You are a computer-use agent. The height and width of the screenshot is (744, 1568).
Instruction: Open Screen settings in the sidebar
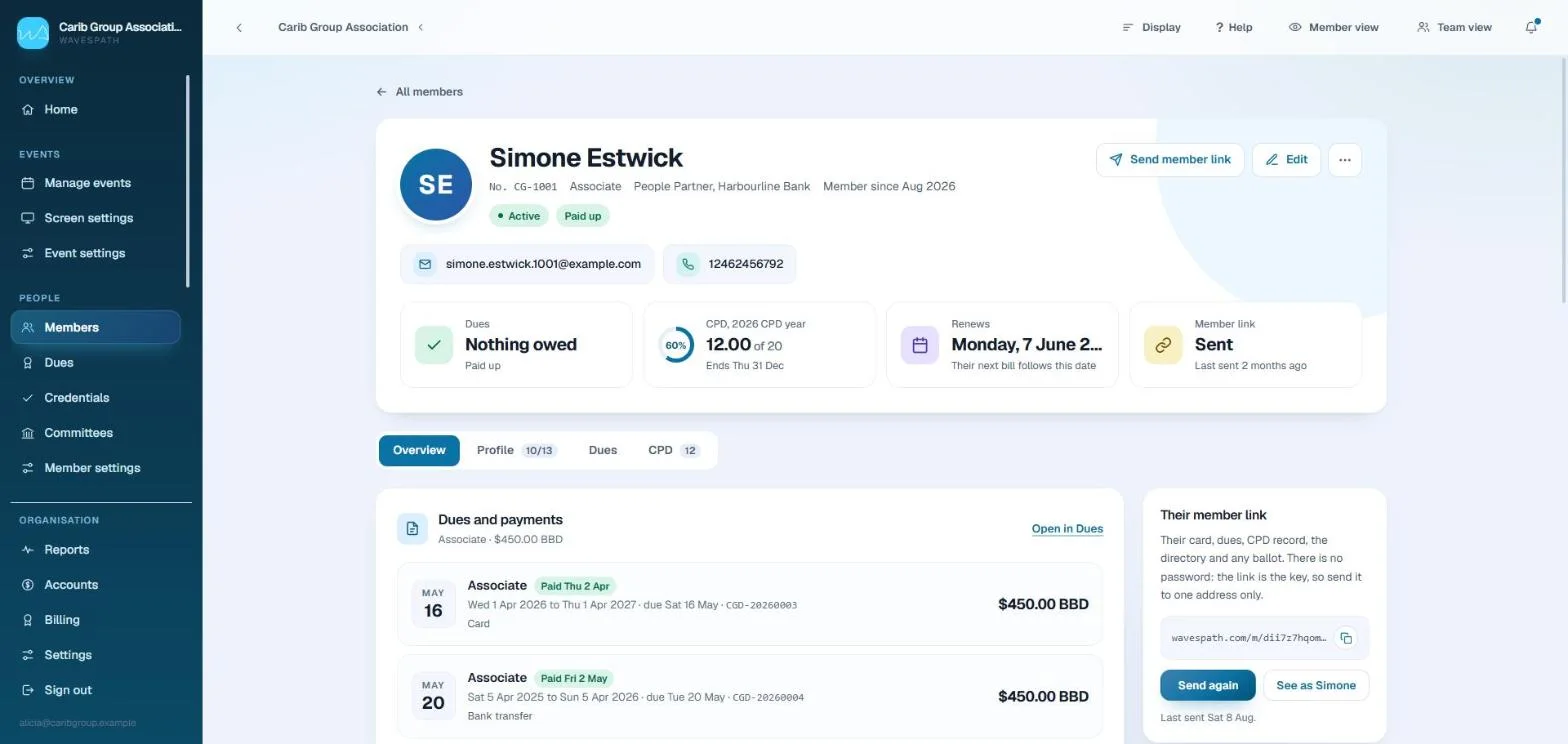95,218
